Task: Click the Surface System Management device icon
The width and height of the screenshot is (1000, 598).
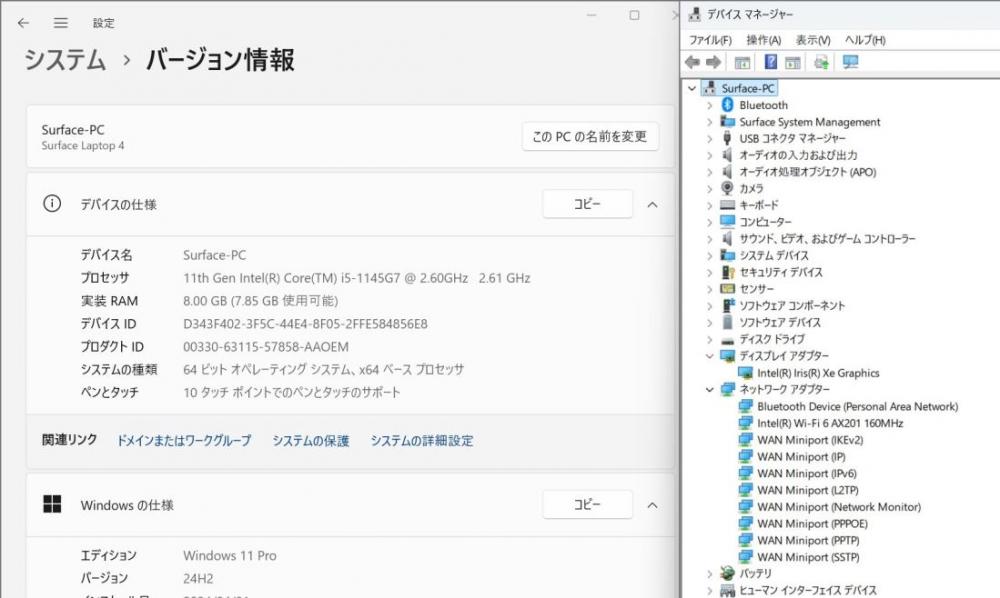Action: pyautogui.click(x=728, y=121)
